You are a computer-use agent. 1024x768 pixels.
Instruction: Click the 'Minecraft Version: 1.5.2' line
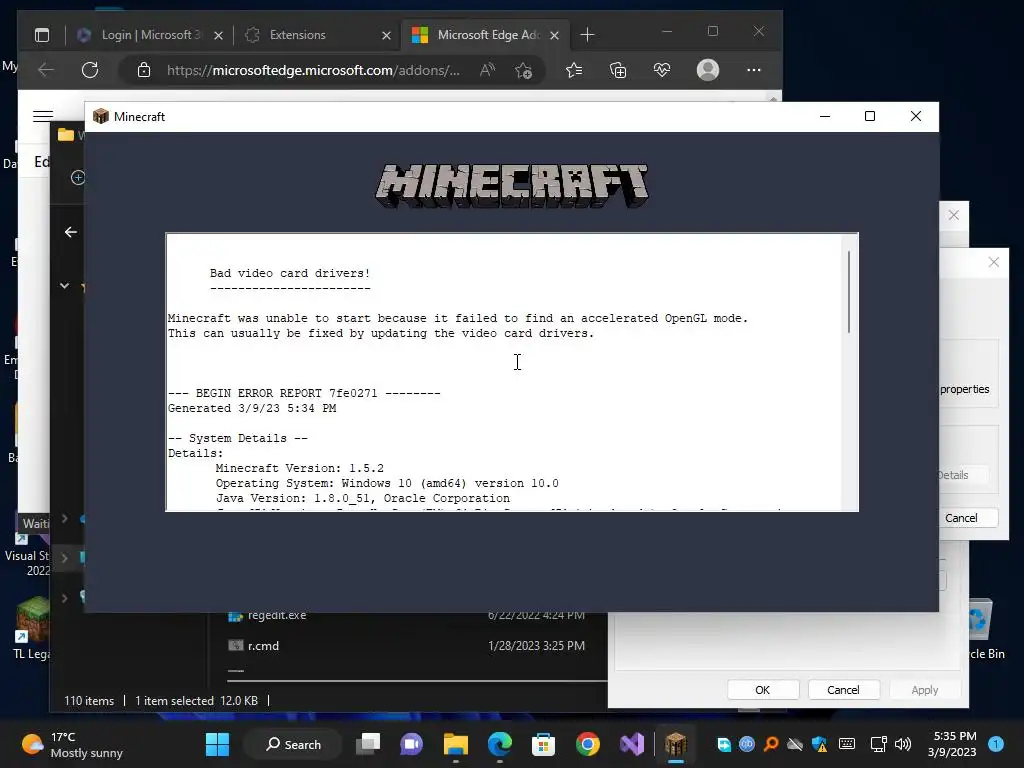[300, 468]
